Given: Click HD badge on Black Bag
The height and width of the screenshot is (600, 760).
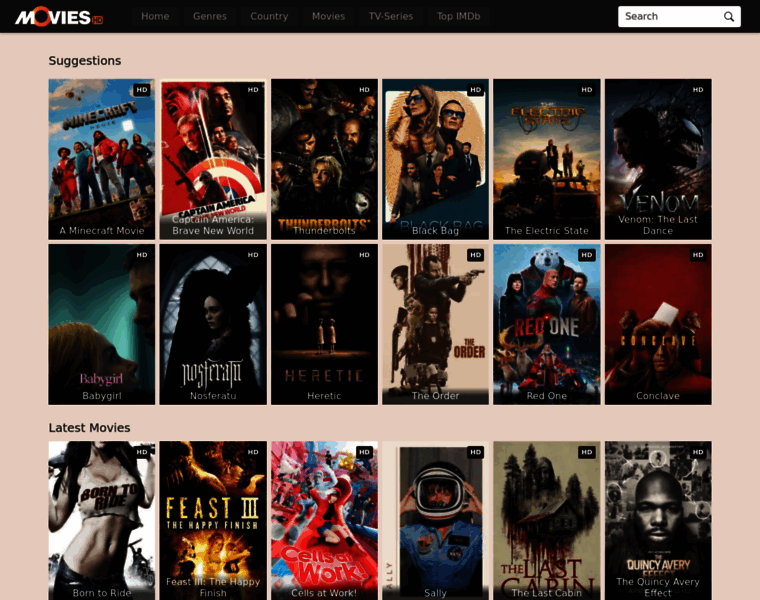Looking at the screenshot, I should coord(475,90).
